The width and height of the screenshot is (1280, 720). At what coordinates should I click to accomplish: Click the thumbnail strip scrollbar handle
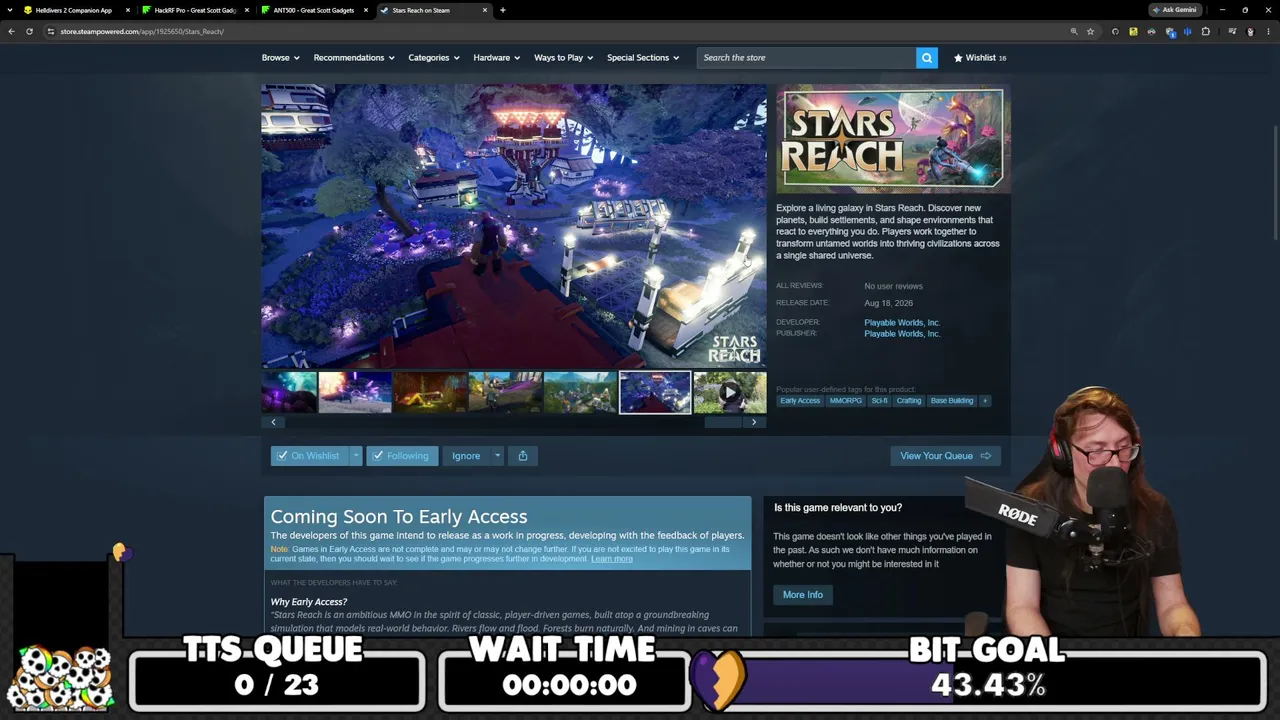[722, 422]
